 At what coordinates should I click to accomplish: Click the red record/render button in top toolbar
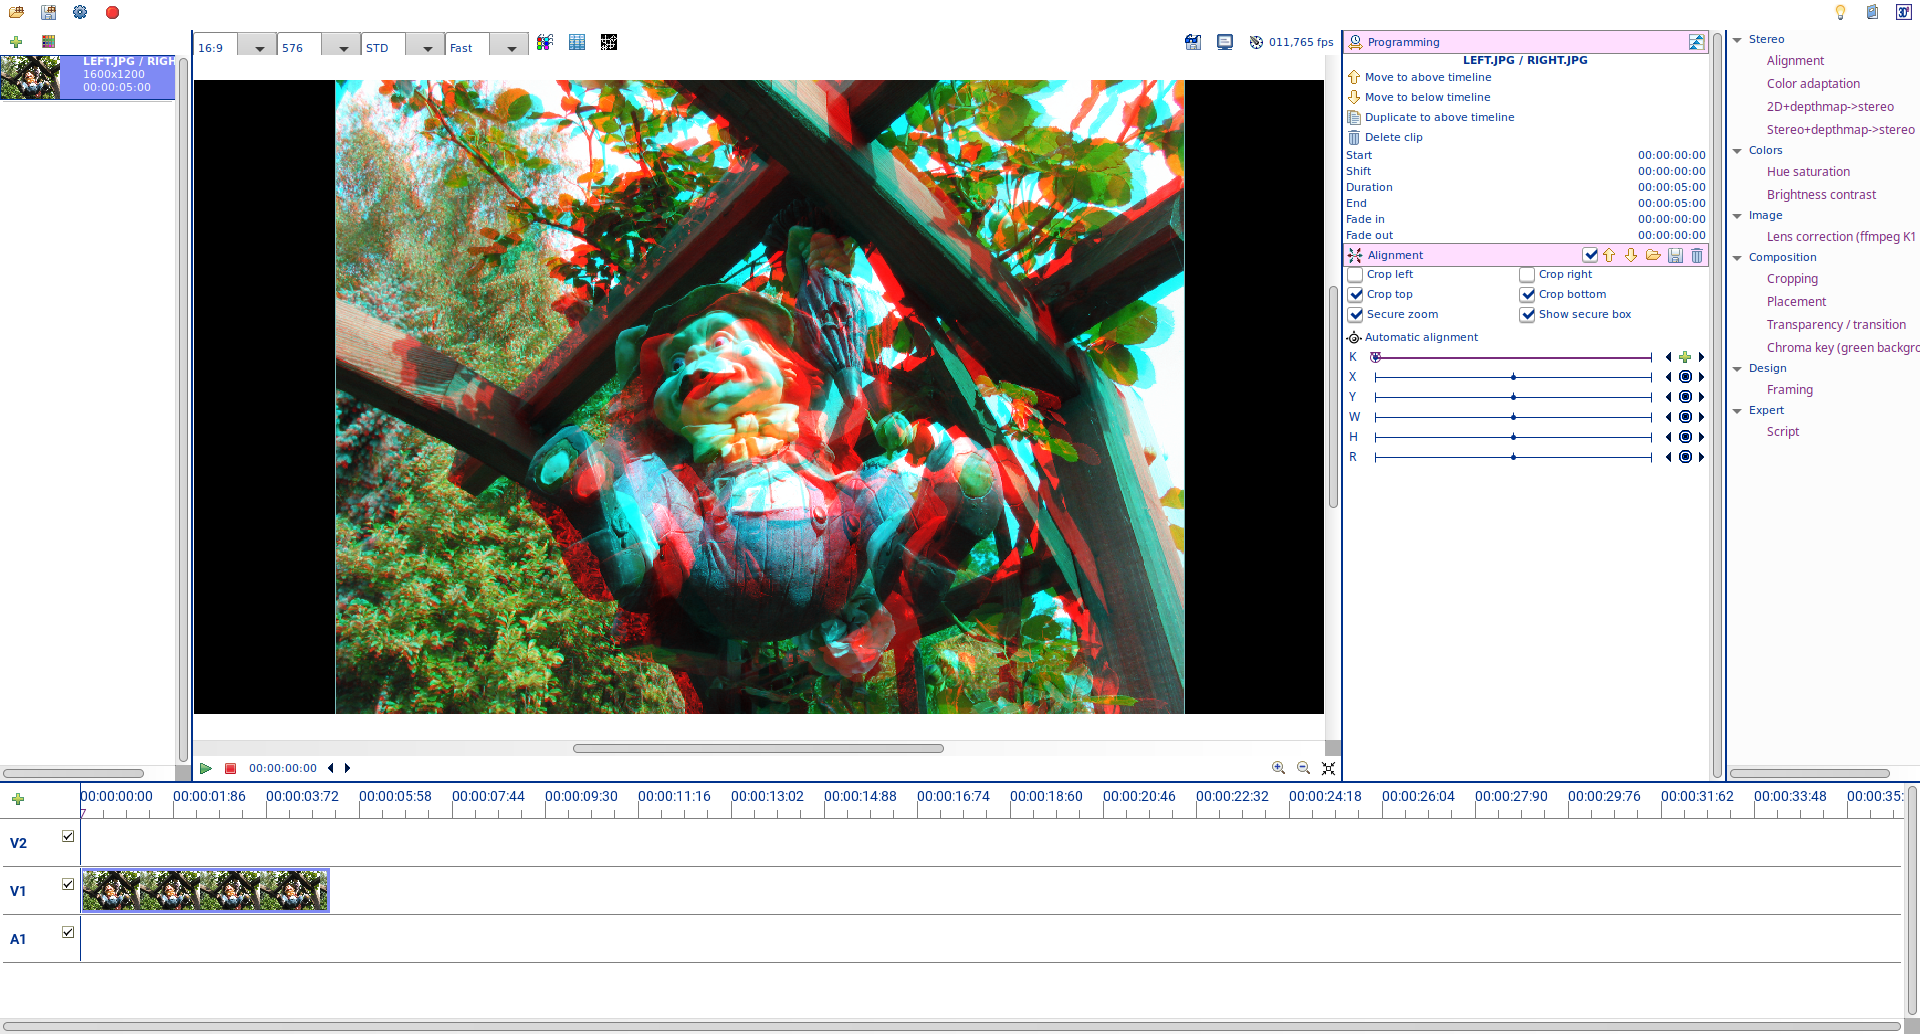point(112,13)
